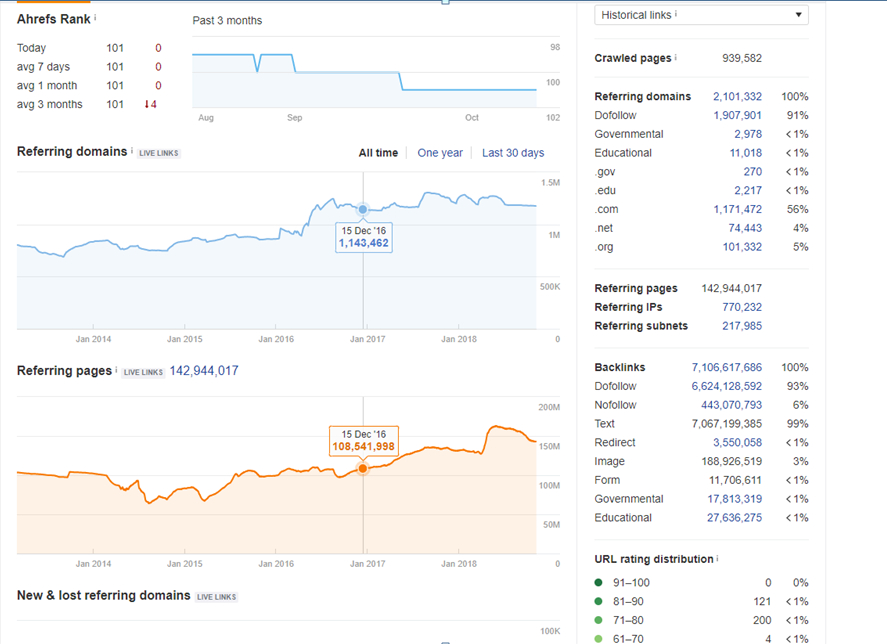Click info icon beside Ahrefs Rank heading
This screenshot has height=644, width=887.
96,18
